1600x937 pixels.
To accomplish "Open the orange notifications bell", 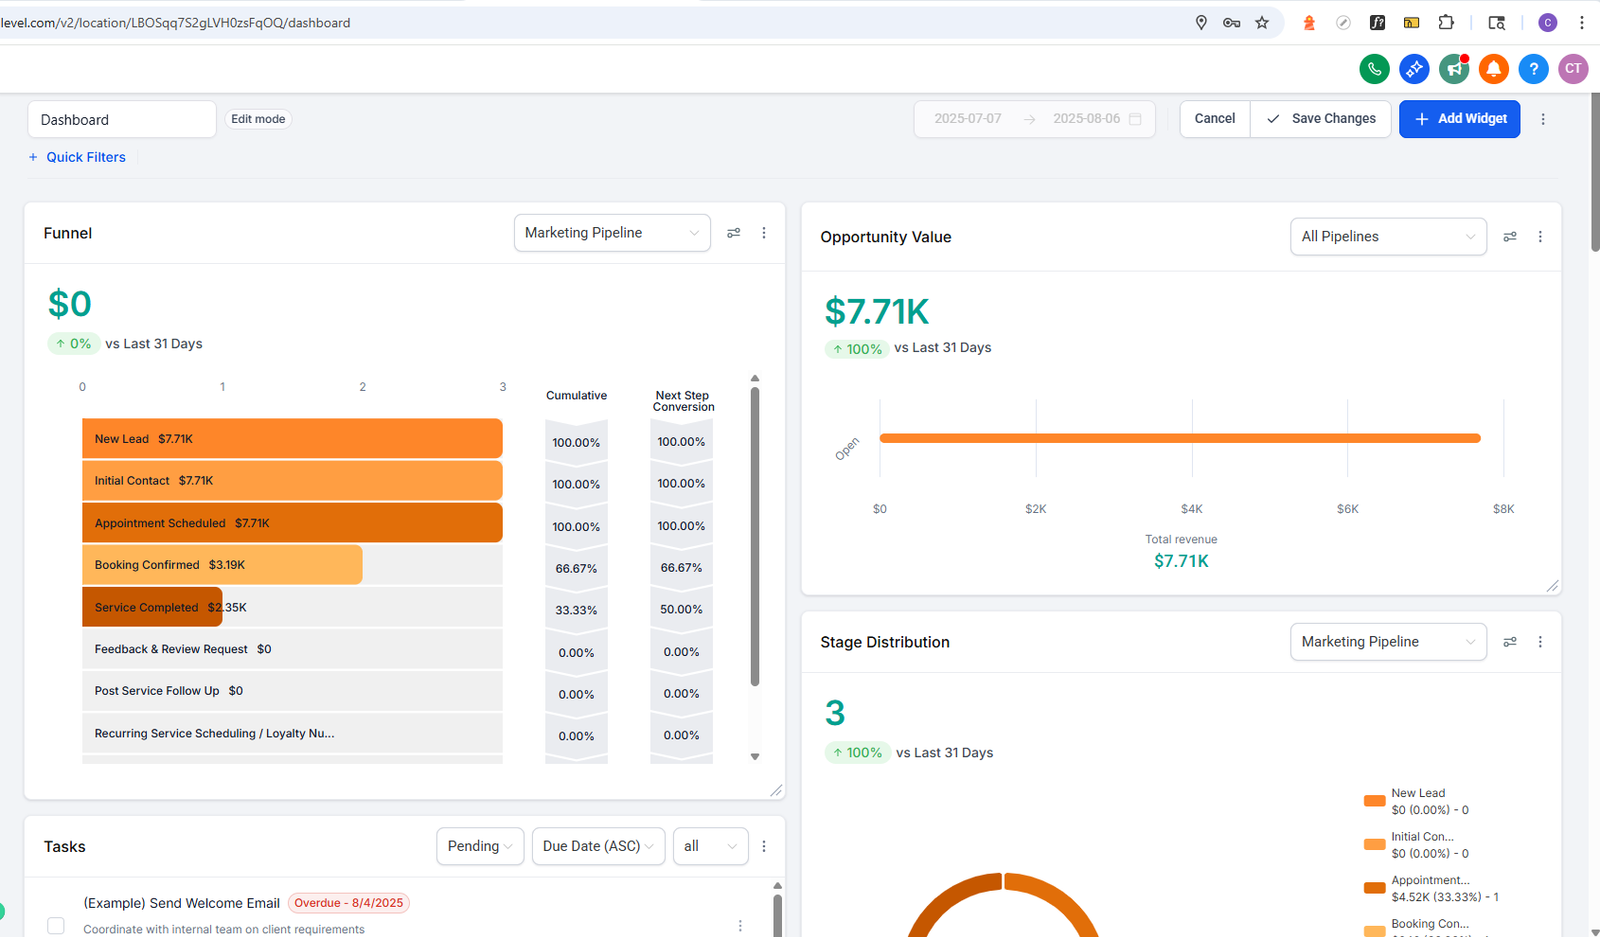I will [1493, 68].
